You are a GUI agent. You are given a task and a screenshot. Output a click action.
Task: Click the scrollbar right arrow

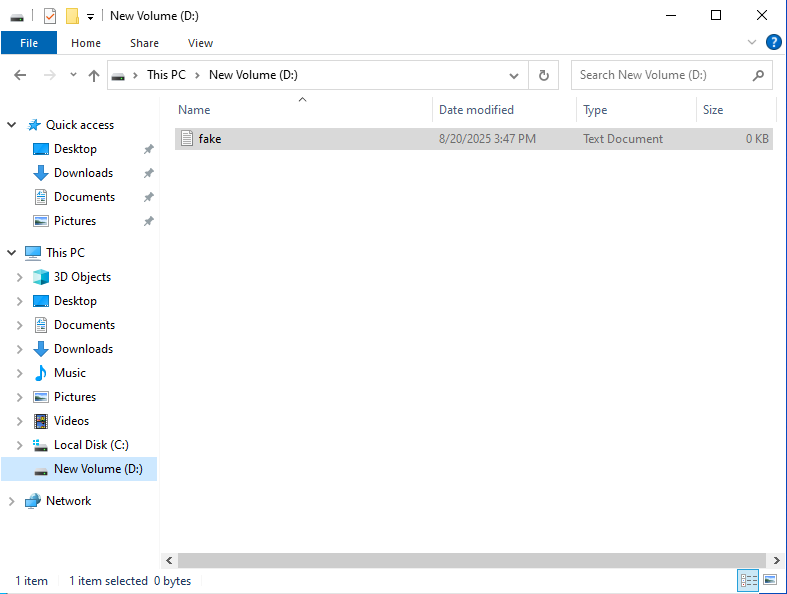click(776, 560)
